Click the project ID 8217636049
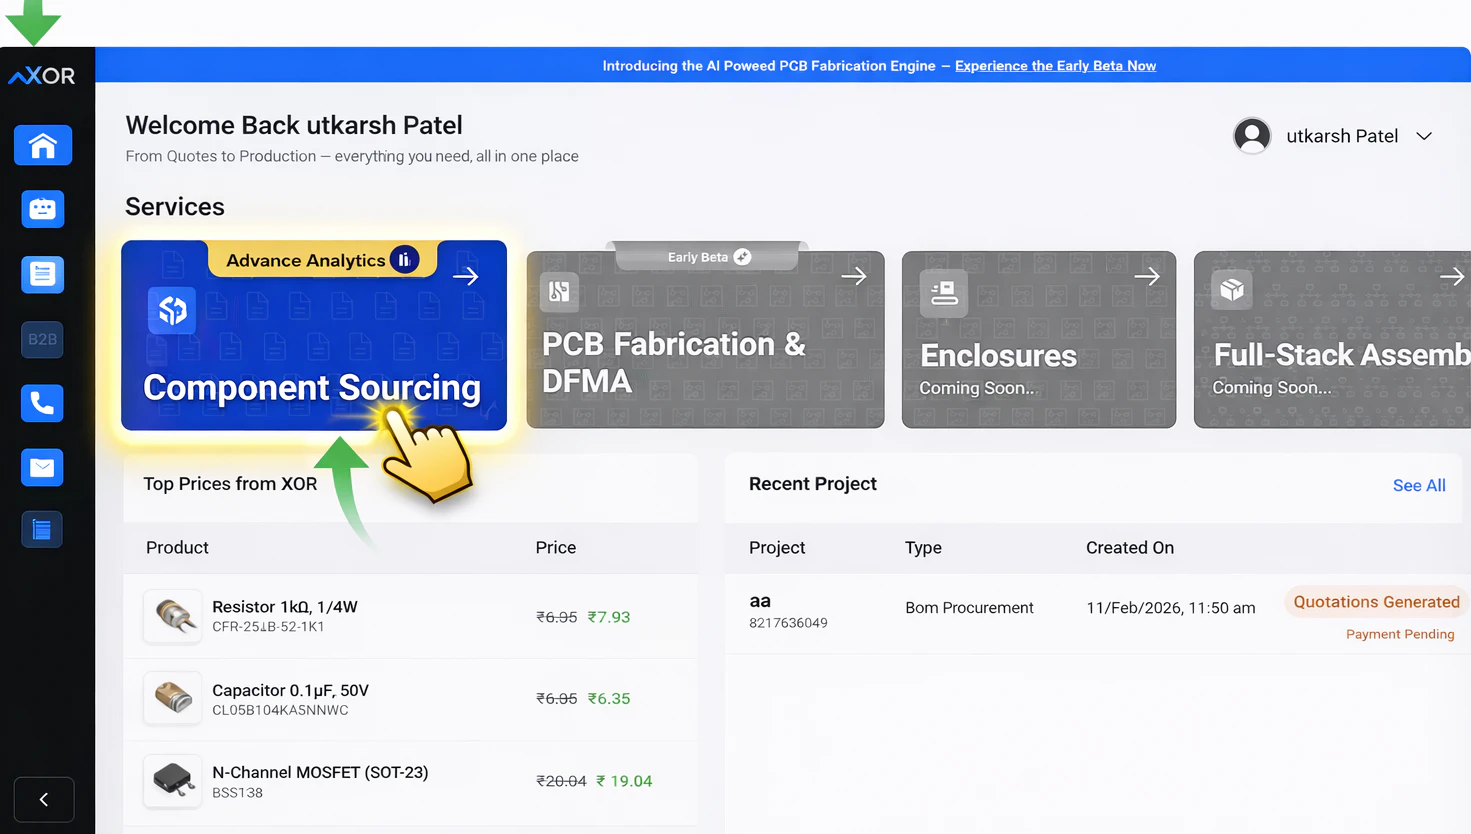The height and width of the screenshot is (834, 1471). 788,623
